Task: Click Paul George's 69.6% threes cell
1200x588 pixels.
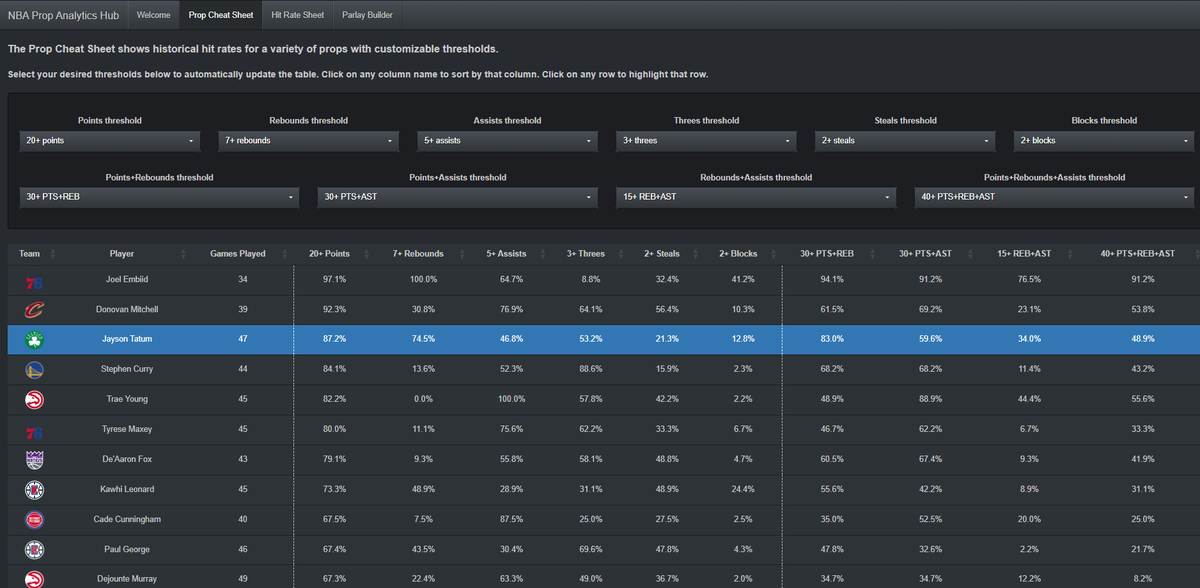Action: pyautogui.click(x=589, y=549)
